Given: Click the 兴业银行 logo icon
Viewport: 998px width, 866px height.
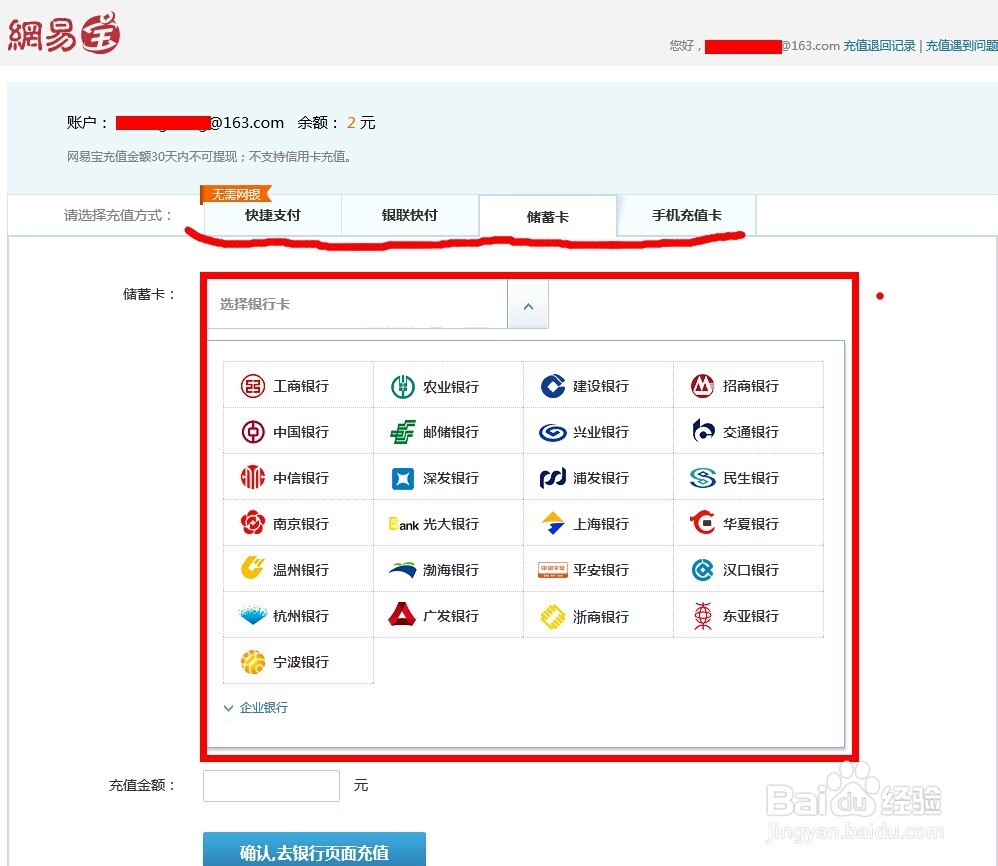Looking at the screenshot, I should [x=552, y=433].
